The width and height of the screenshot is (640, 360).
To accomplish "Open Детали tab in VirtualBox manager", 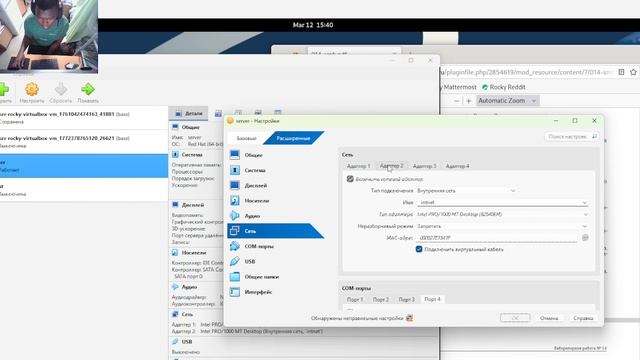I will 189,113.
